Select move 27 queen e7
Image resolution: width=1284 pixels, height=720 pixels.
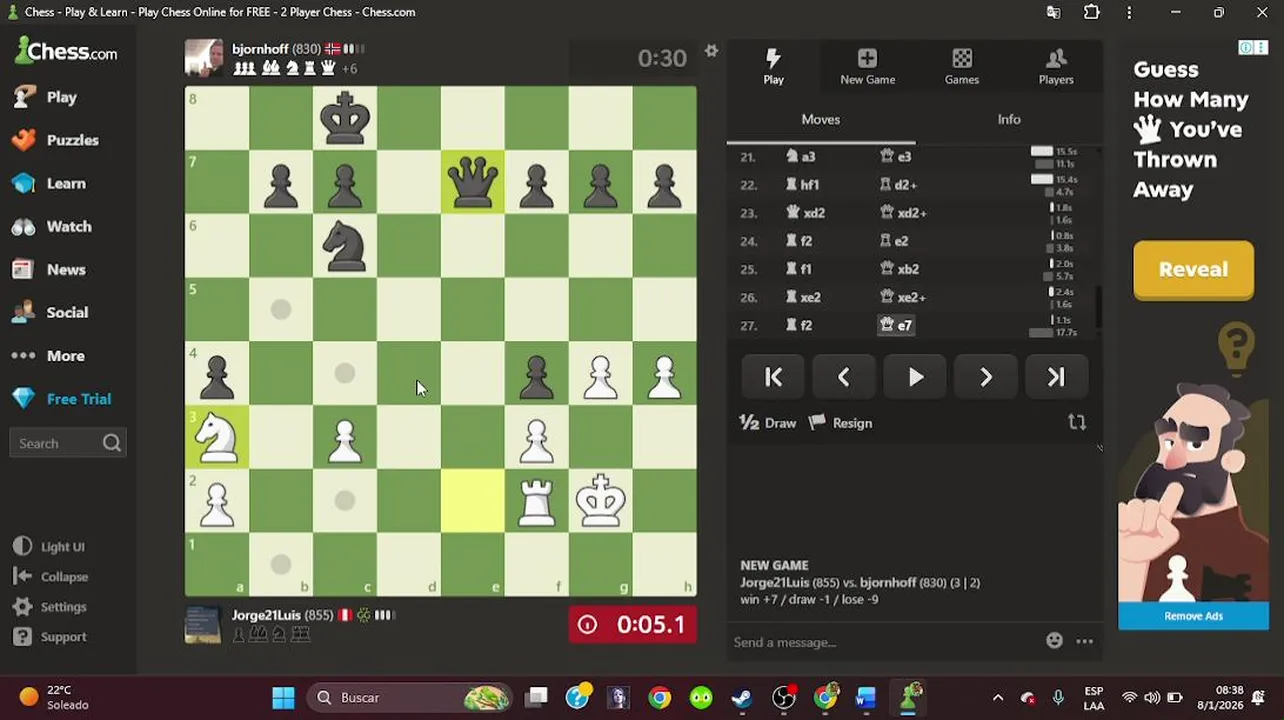(x=895, y=325)
